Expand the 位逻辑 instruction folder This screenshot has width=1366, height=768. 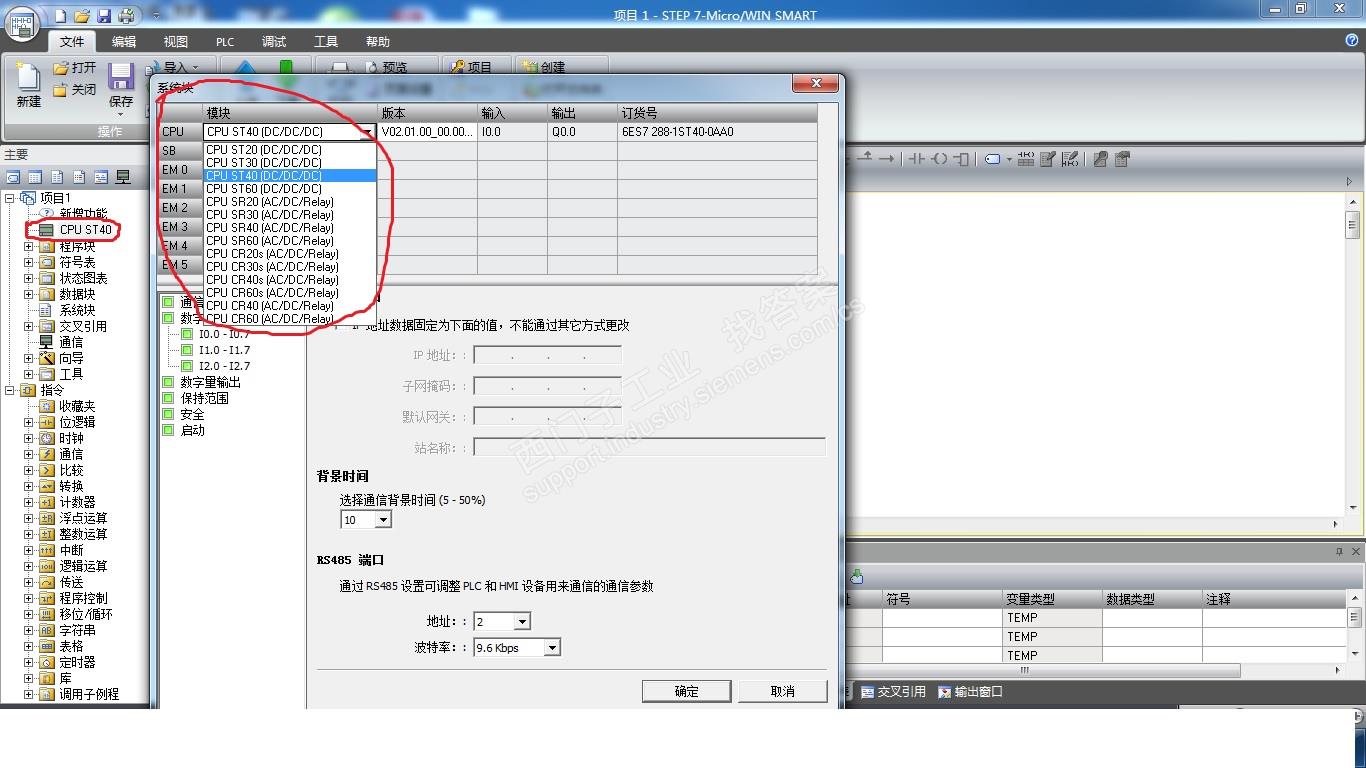(x=29, y=422)
